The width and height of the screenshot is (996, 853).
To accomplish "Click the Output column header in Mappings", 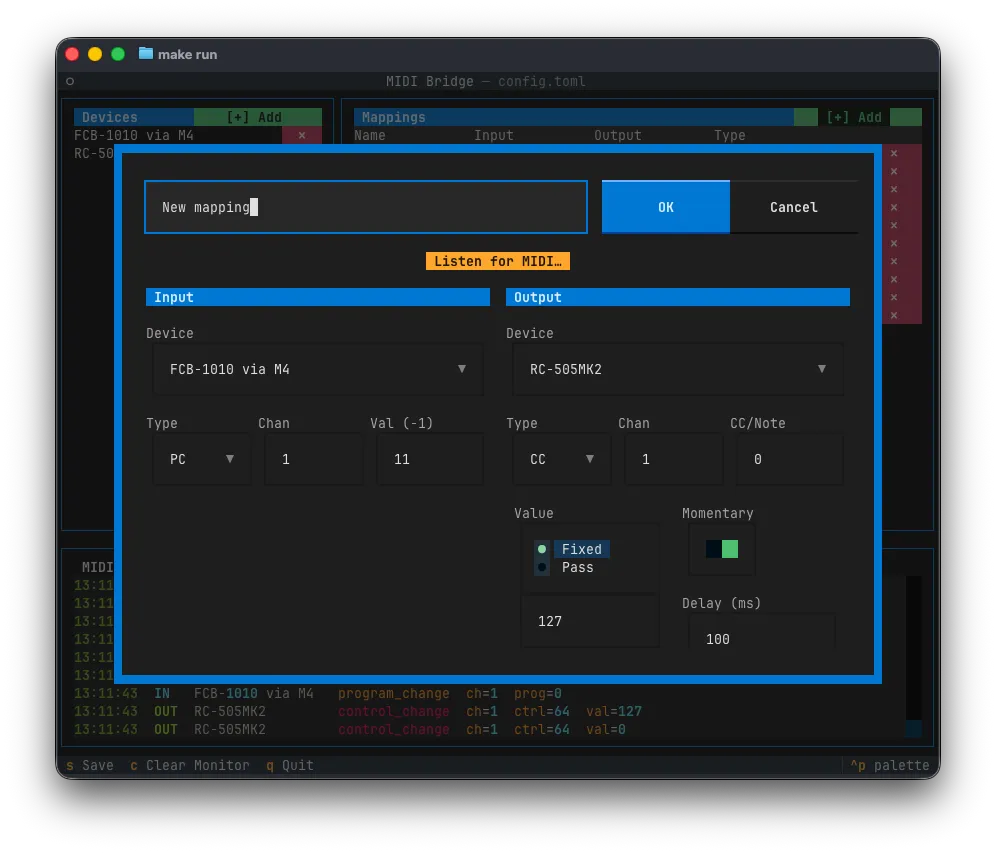I will (617, 135).
